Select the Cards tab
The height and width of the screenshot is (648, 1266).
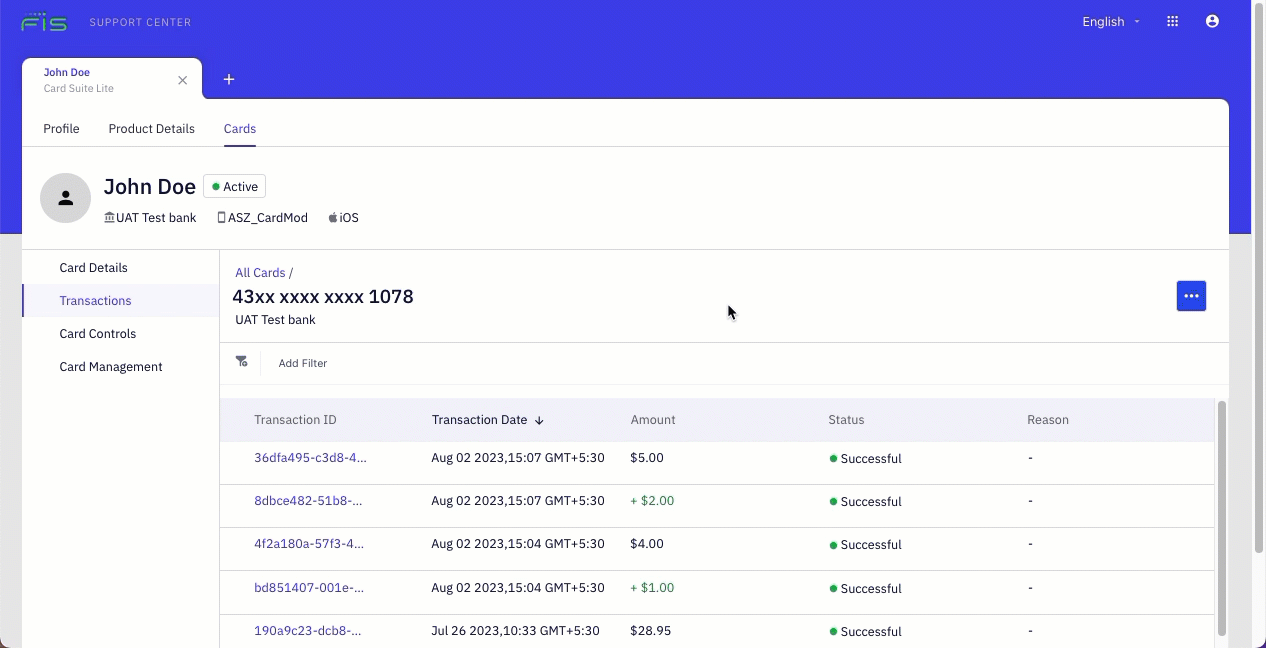(x=239, y=128)
